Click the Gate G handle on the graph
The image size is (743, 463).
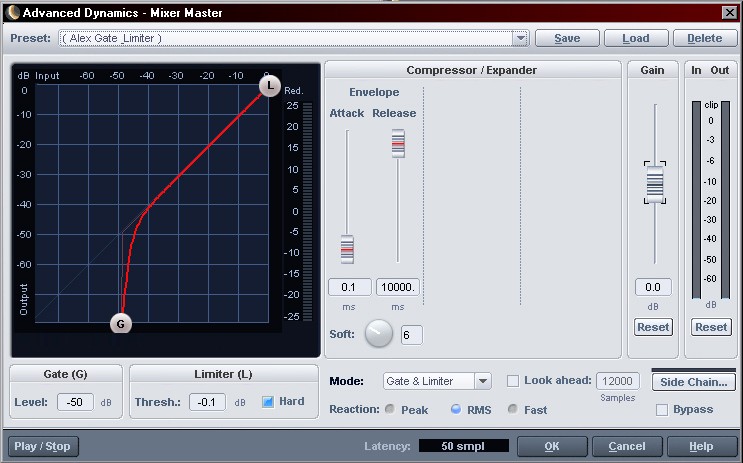pyautogui.click(x=120, y=324)
